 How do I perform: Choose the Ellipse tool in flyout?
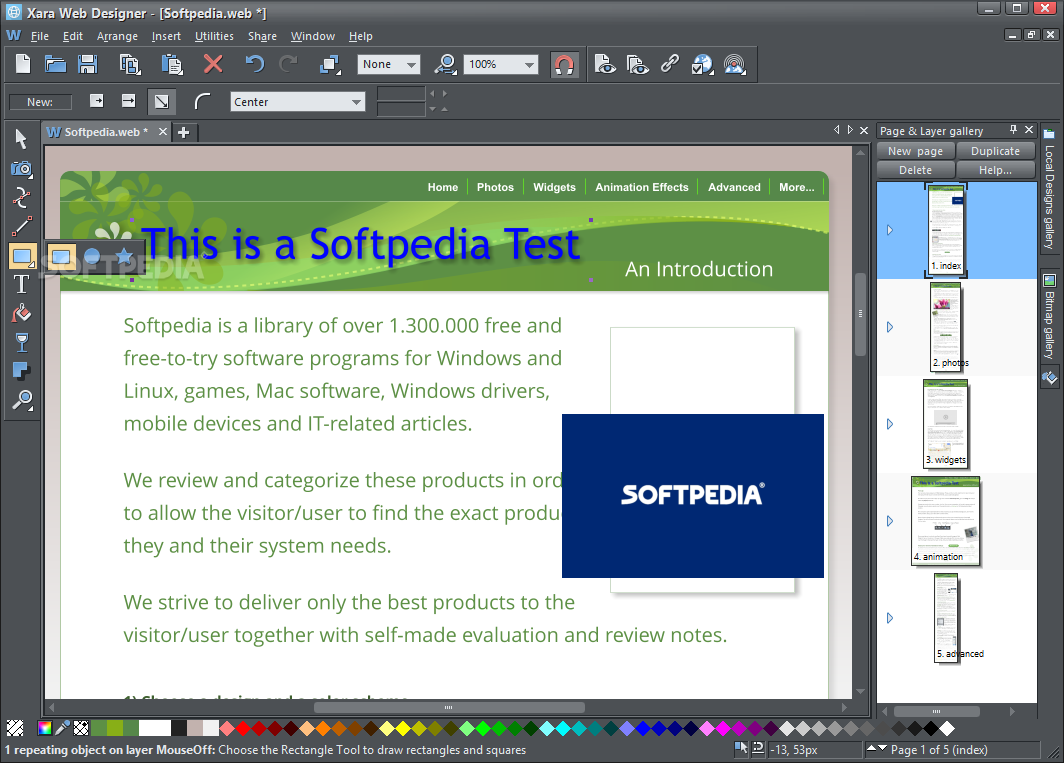pos(92,257)
